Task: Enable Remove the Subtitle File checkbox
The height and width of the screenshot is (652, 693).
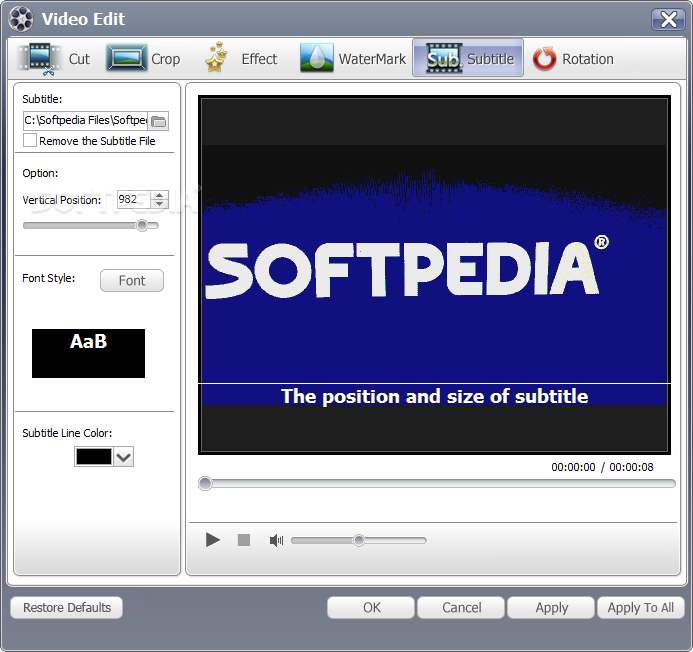Action: 30,141
